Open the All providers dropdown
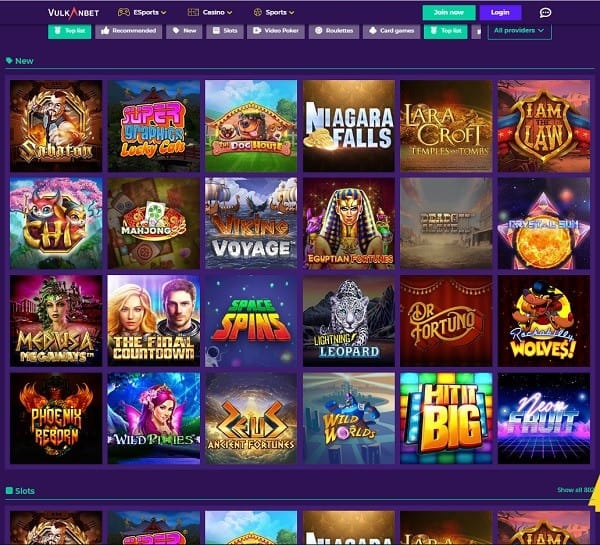Viewport: 600px width, 545px height. [519, 31]
